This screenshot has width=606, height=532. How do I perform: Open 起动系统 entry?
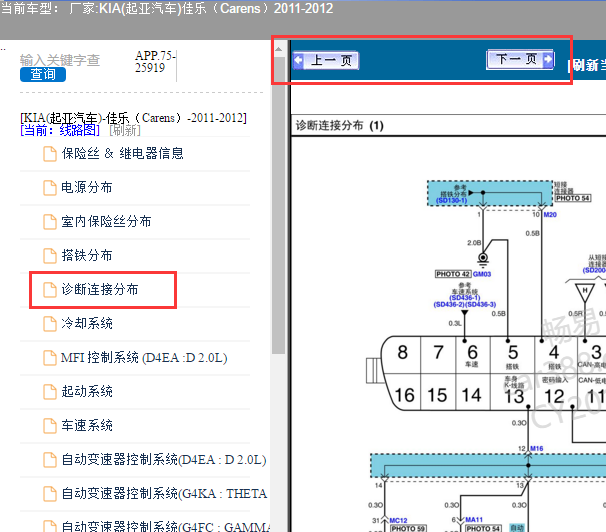[x=87, y=391]
